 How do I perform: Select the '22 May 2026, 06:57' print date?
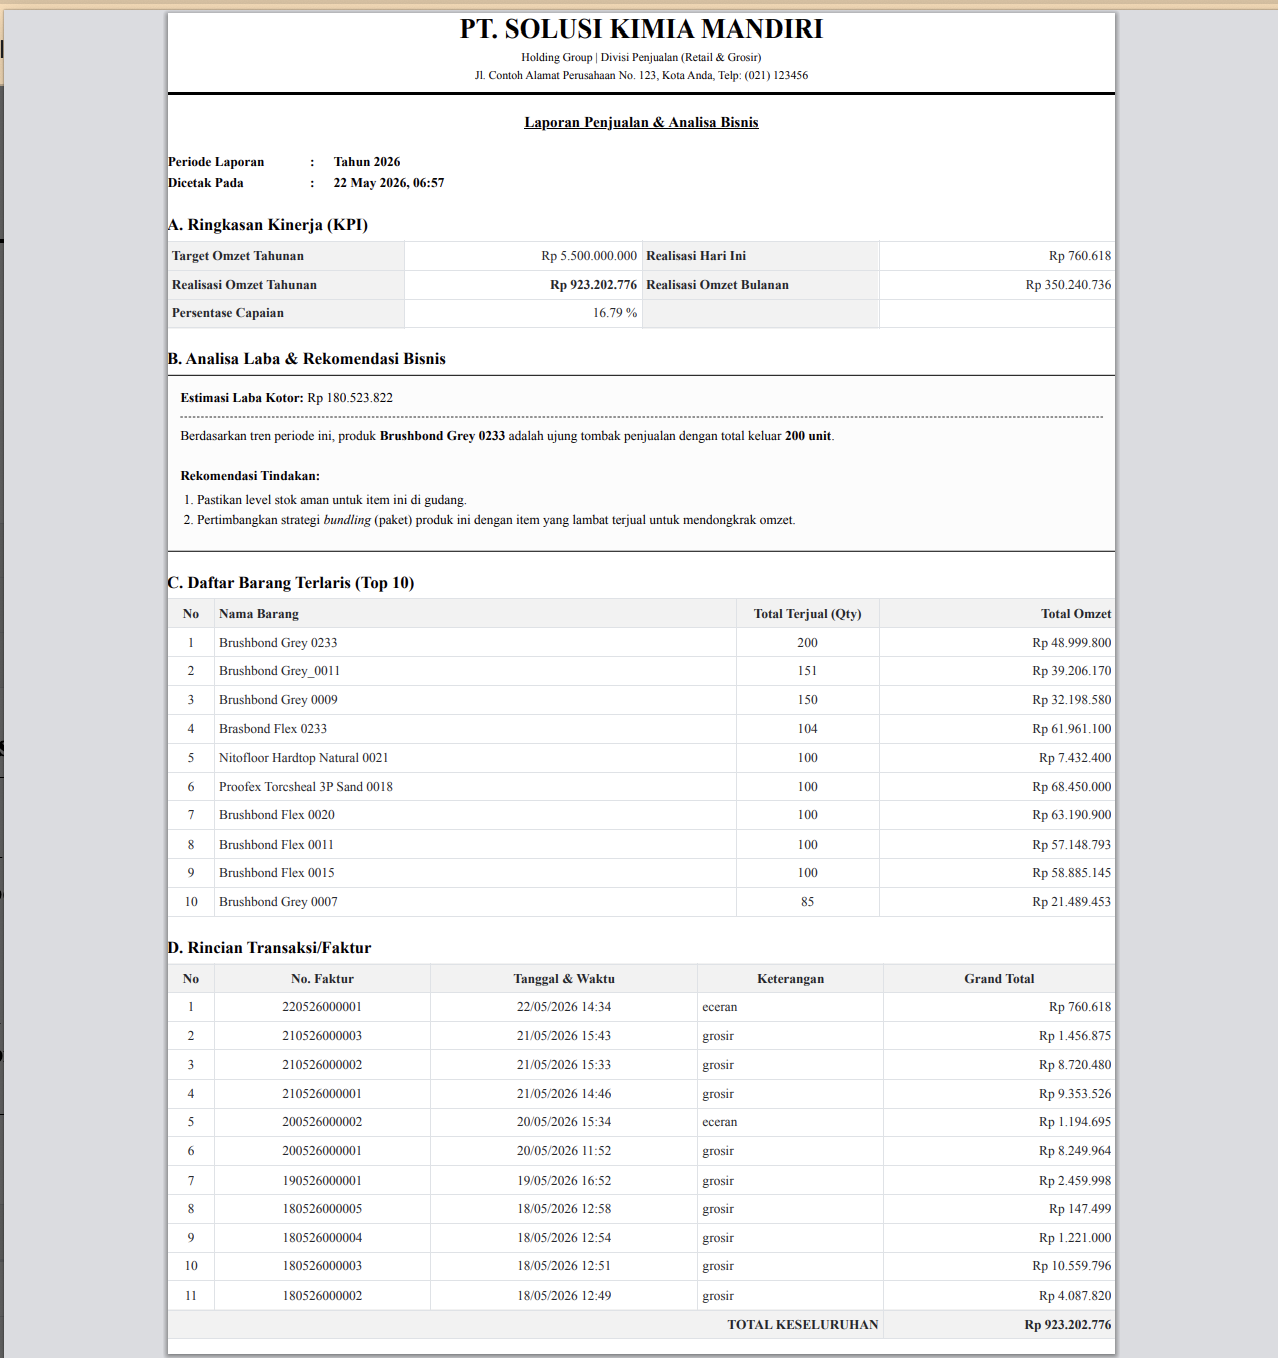point(389,183)
